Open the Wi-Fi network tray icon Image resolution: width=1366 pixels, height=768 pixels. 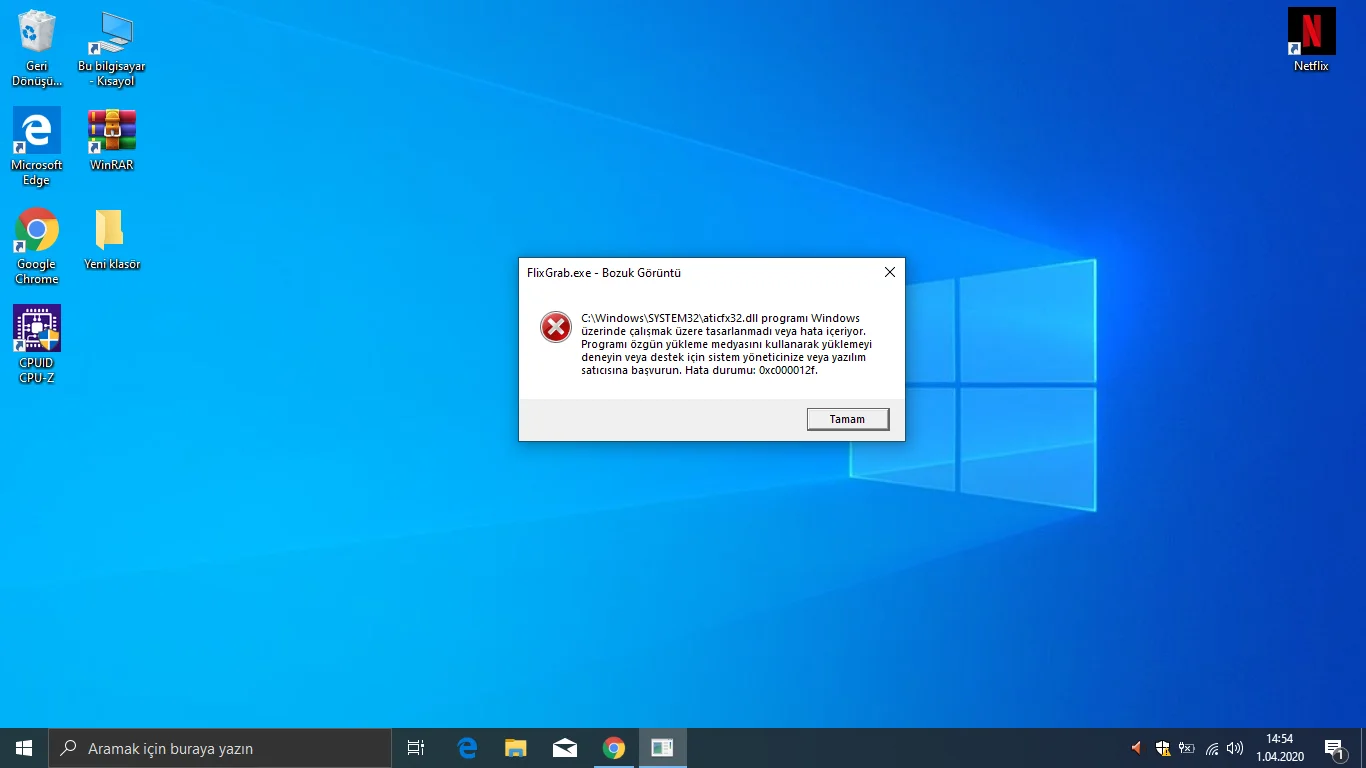tap(1212, 748)
